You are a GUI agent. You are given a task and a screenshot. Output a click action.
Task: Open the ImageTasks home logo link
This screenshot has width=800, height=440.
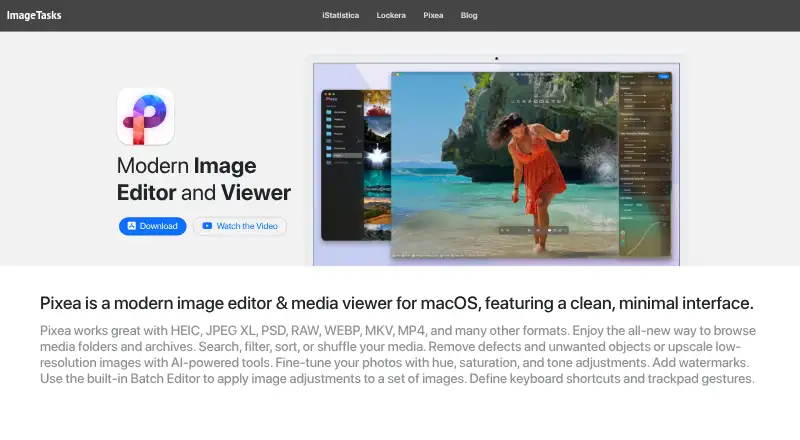point(34,15)
